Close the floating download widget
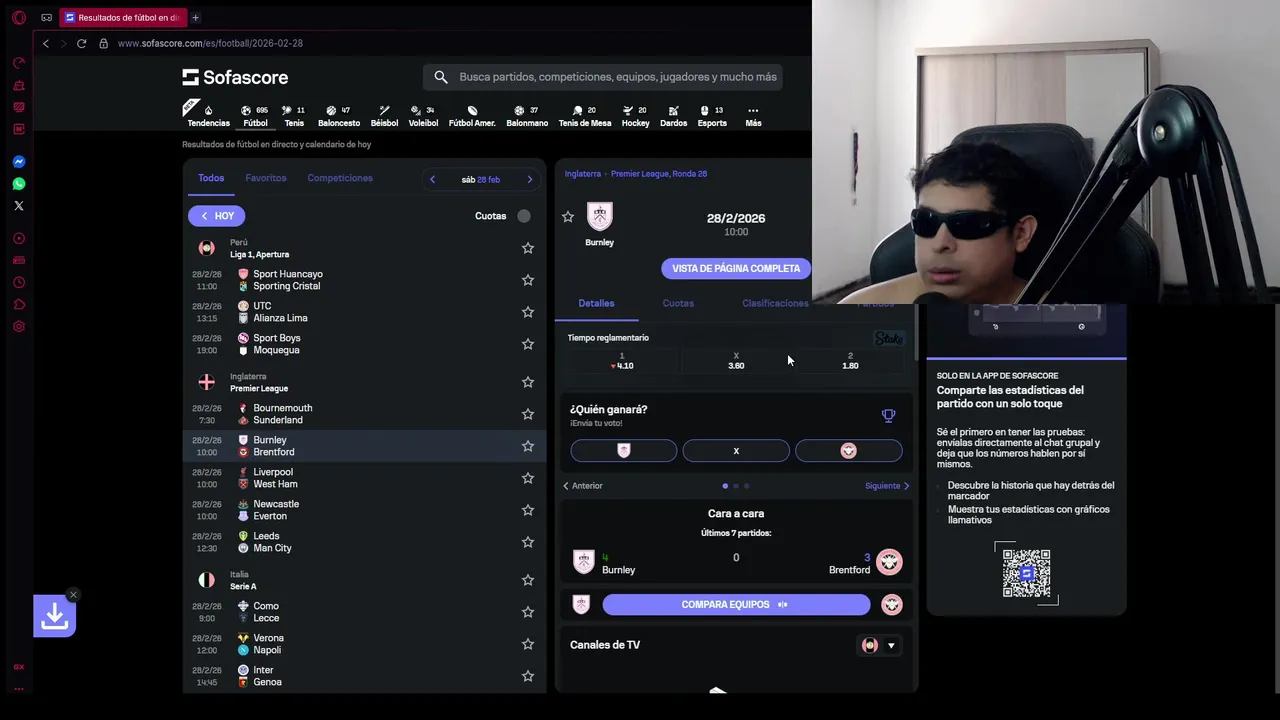 (73, 595)
